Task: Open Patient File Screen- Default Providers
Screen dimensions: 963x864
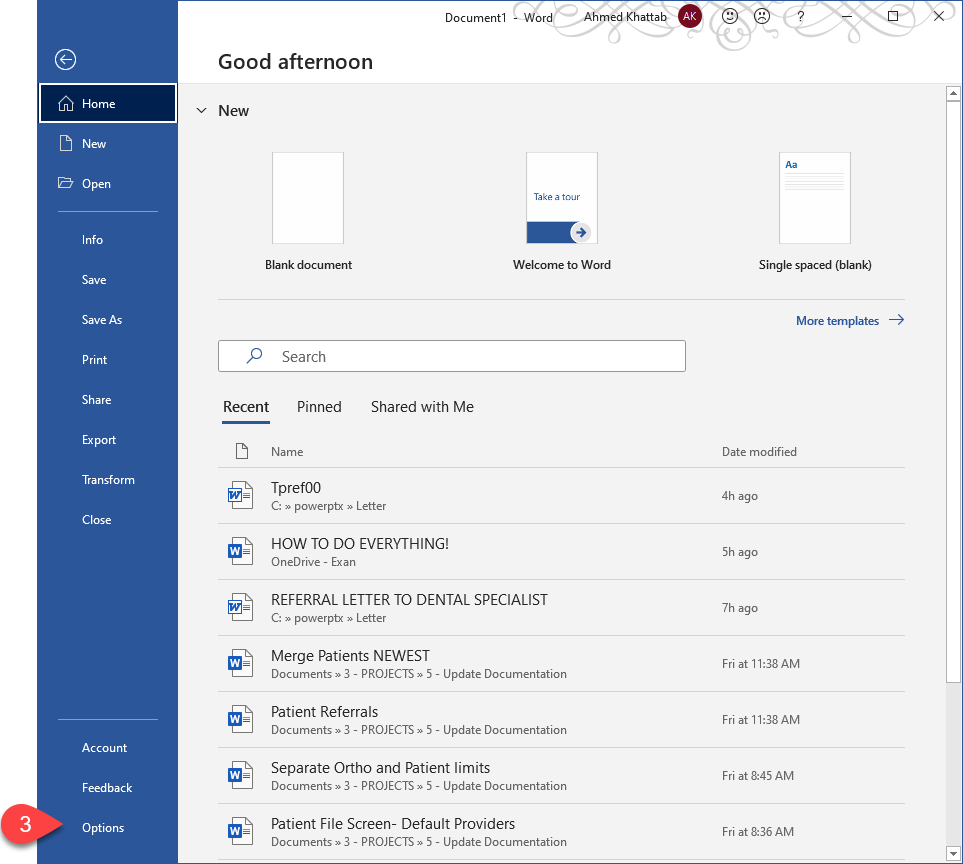Action: tap(561, 831)
